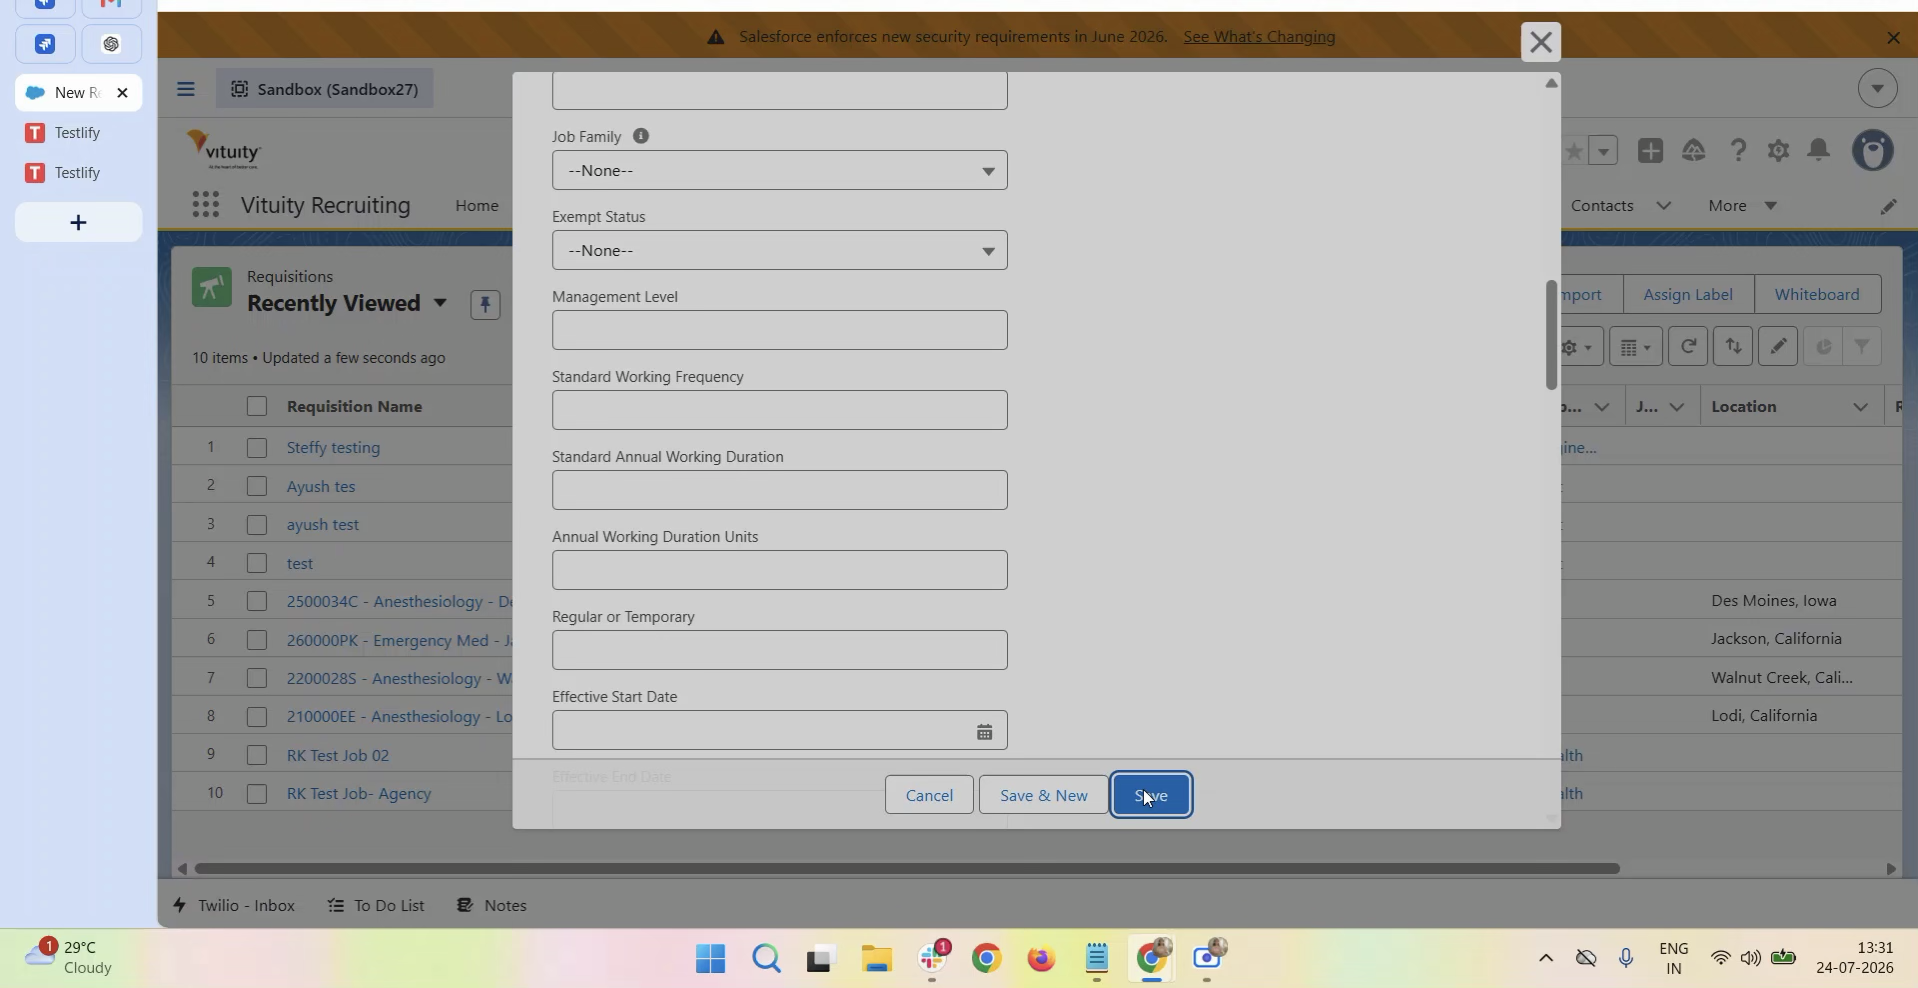
Task: Open the display-as table dropdown
Action: 1636,347
